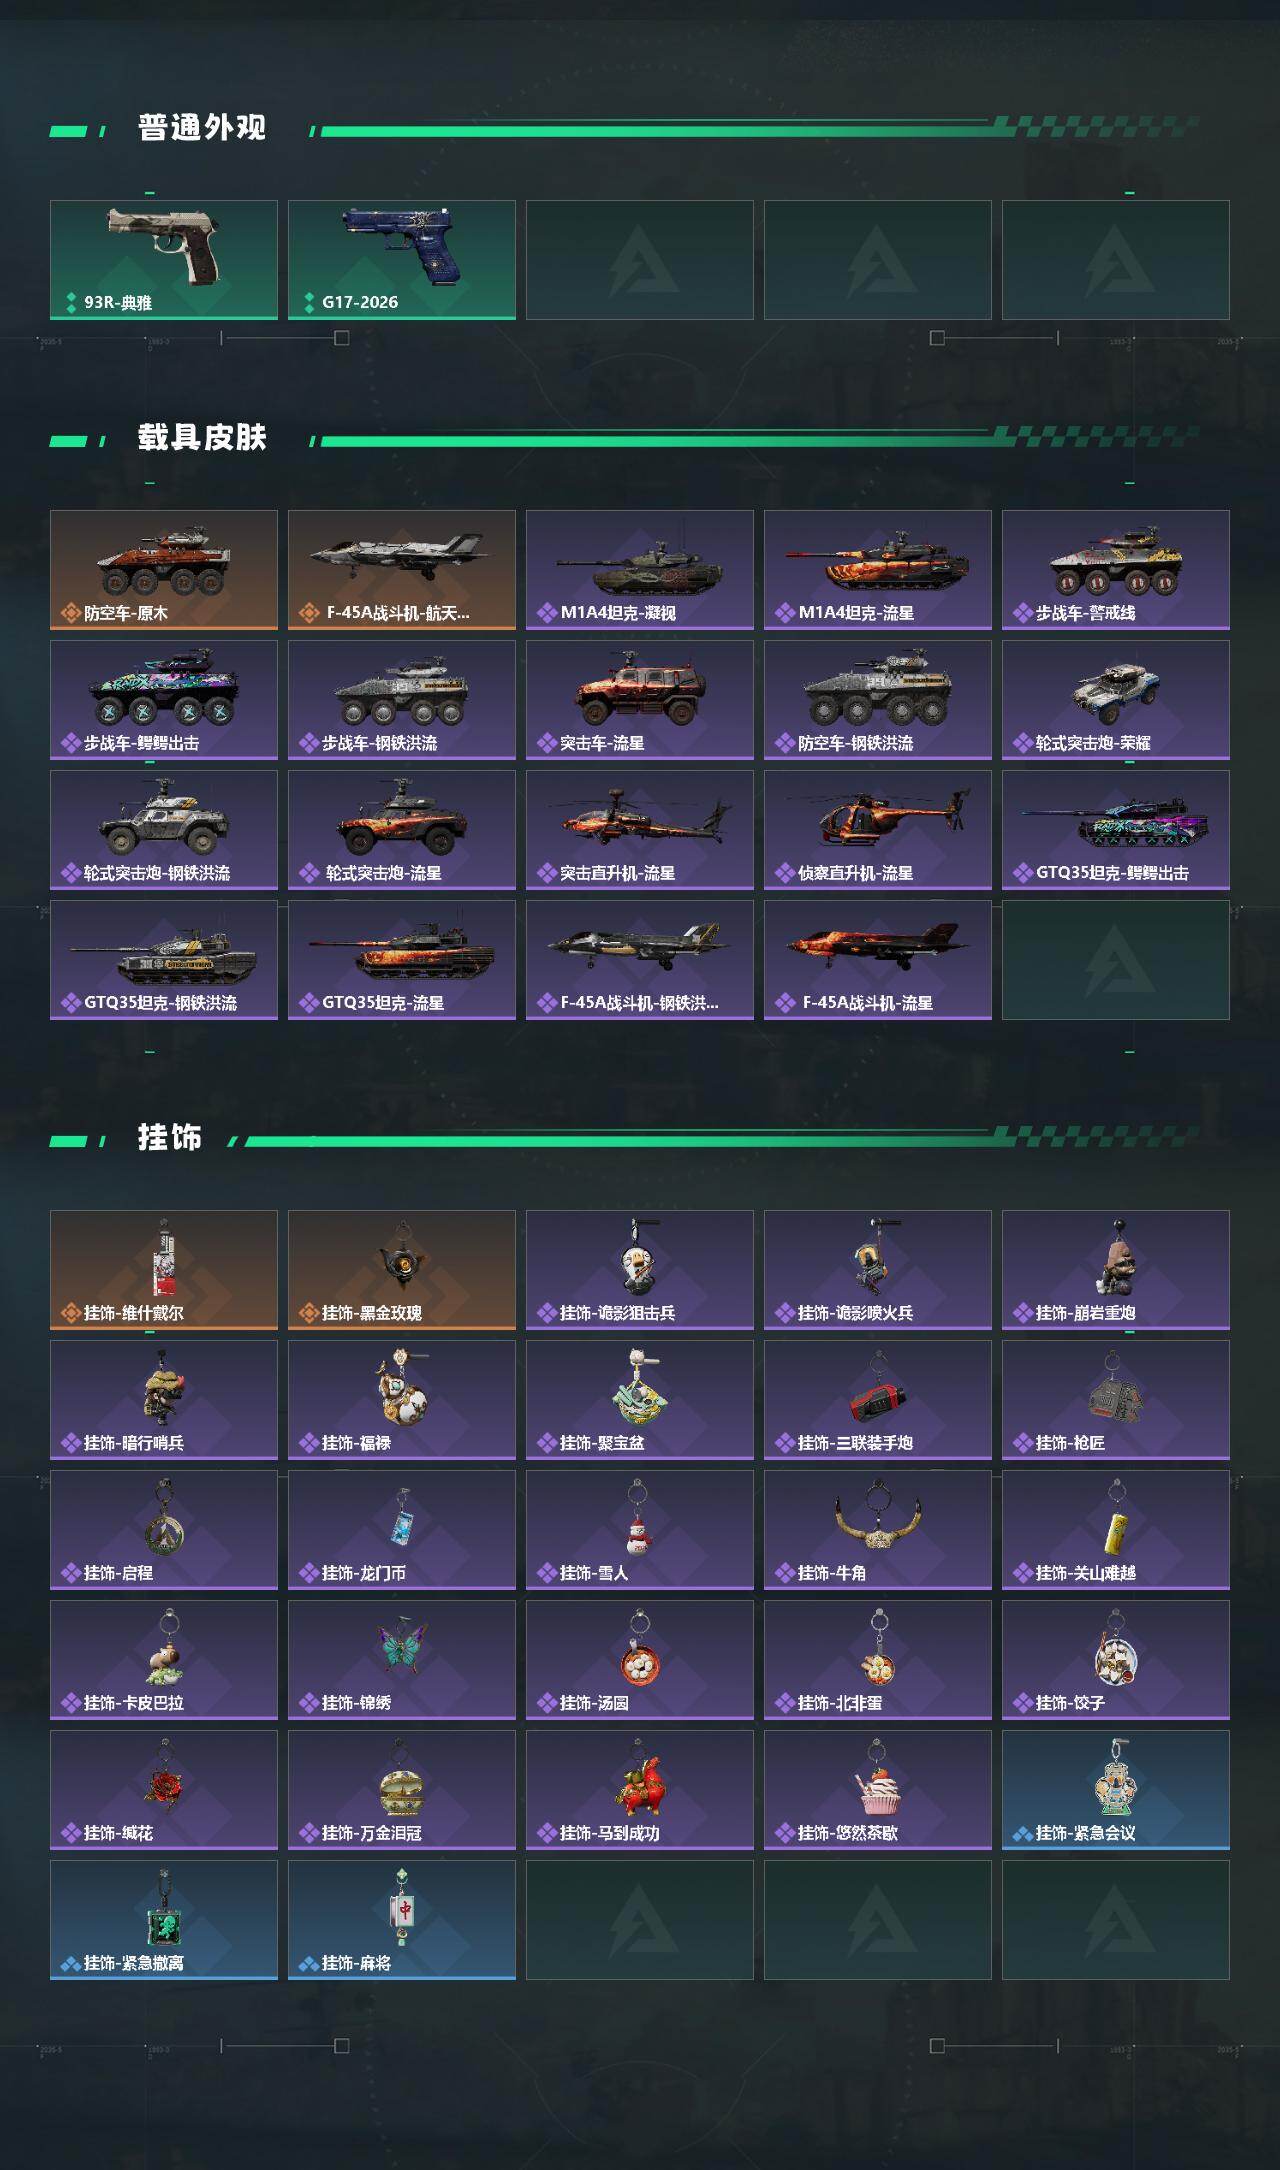The image size is (1280, 2170).
Task: Pick the 突击直升机-流星 helicopter skin
Action: (x=640, y=830)
